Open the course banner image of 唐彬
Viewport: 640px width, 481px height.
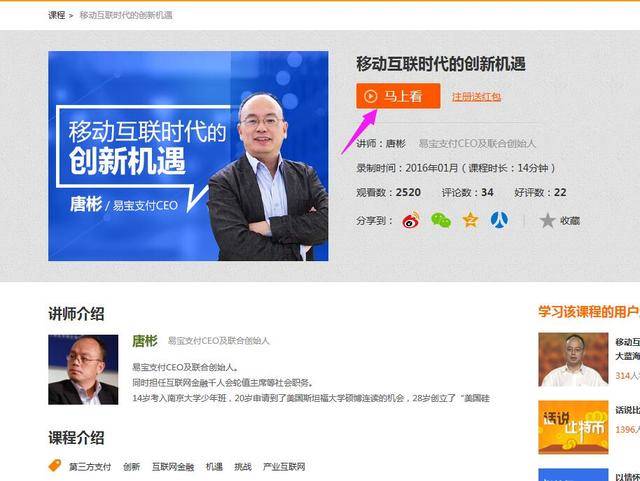tap(188, 156)
